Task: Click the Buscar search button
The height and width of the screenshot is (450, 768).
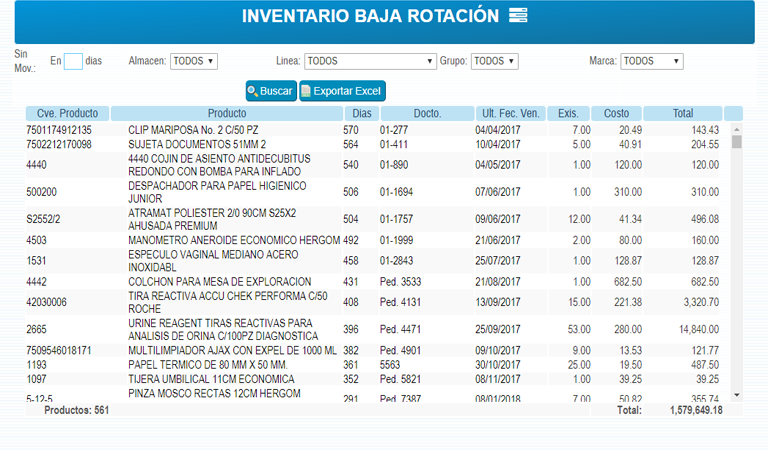Action: 270,91
